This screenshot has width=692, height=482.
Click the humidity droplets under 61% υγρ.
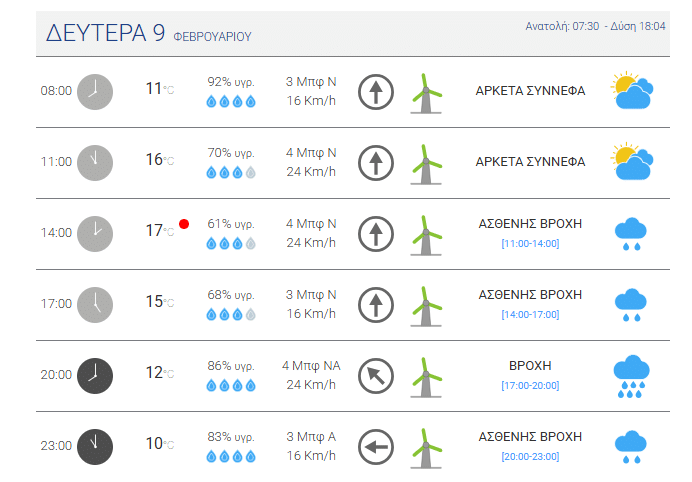tap(230, 243)
